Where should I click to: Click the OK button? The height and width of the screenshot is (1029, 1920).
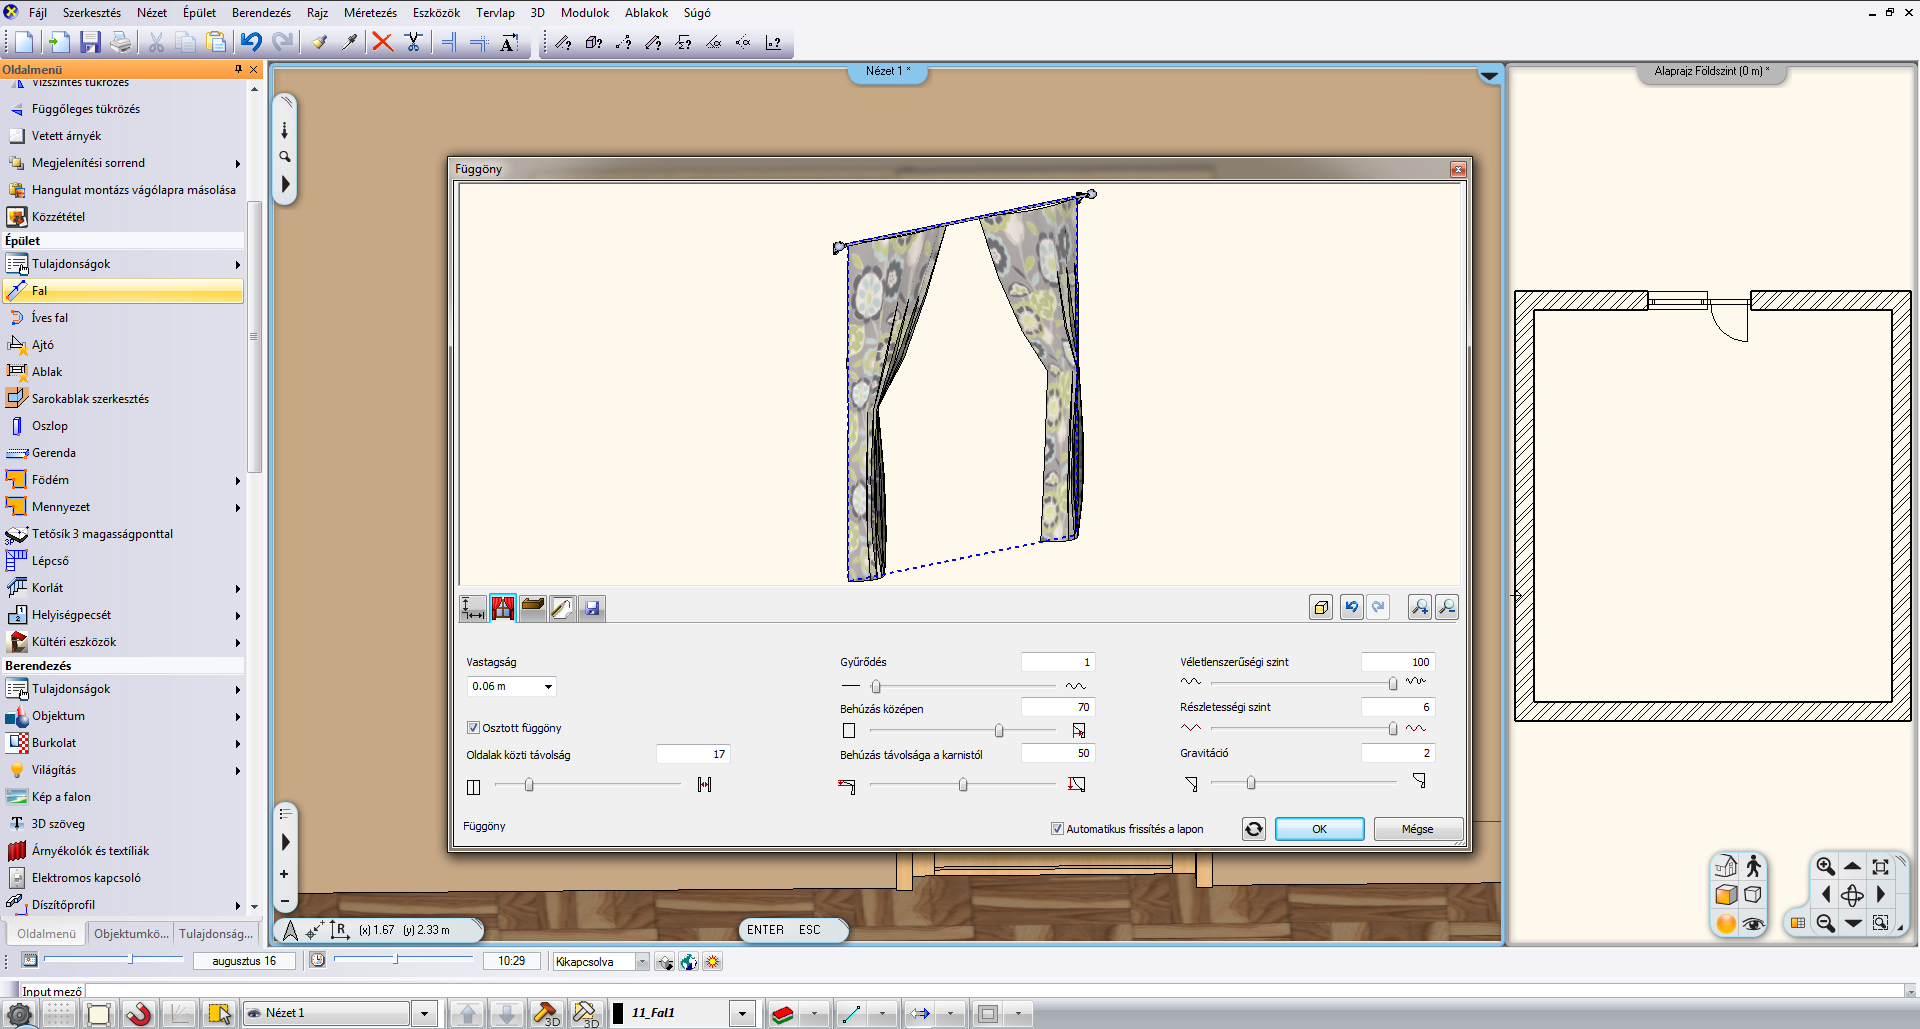pos(1319,829)
